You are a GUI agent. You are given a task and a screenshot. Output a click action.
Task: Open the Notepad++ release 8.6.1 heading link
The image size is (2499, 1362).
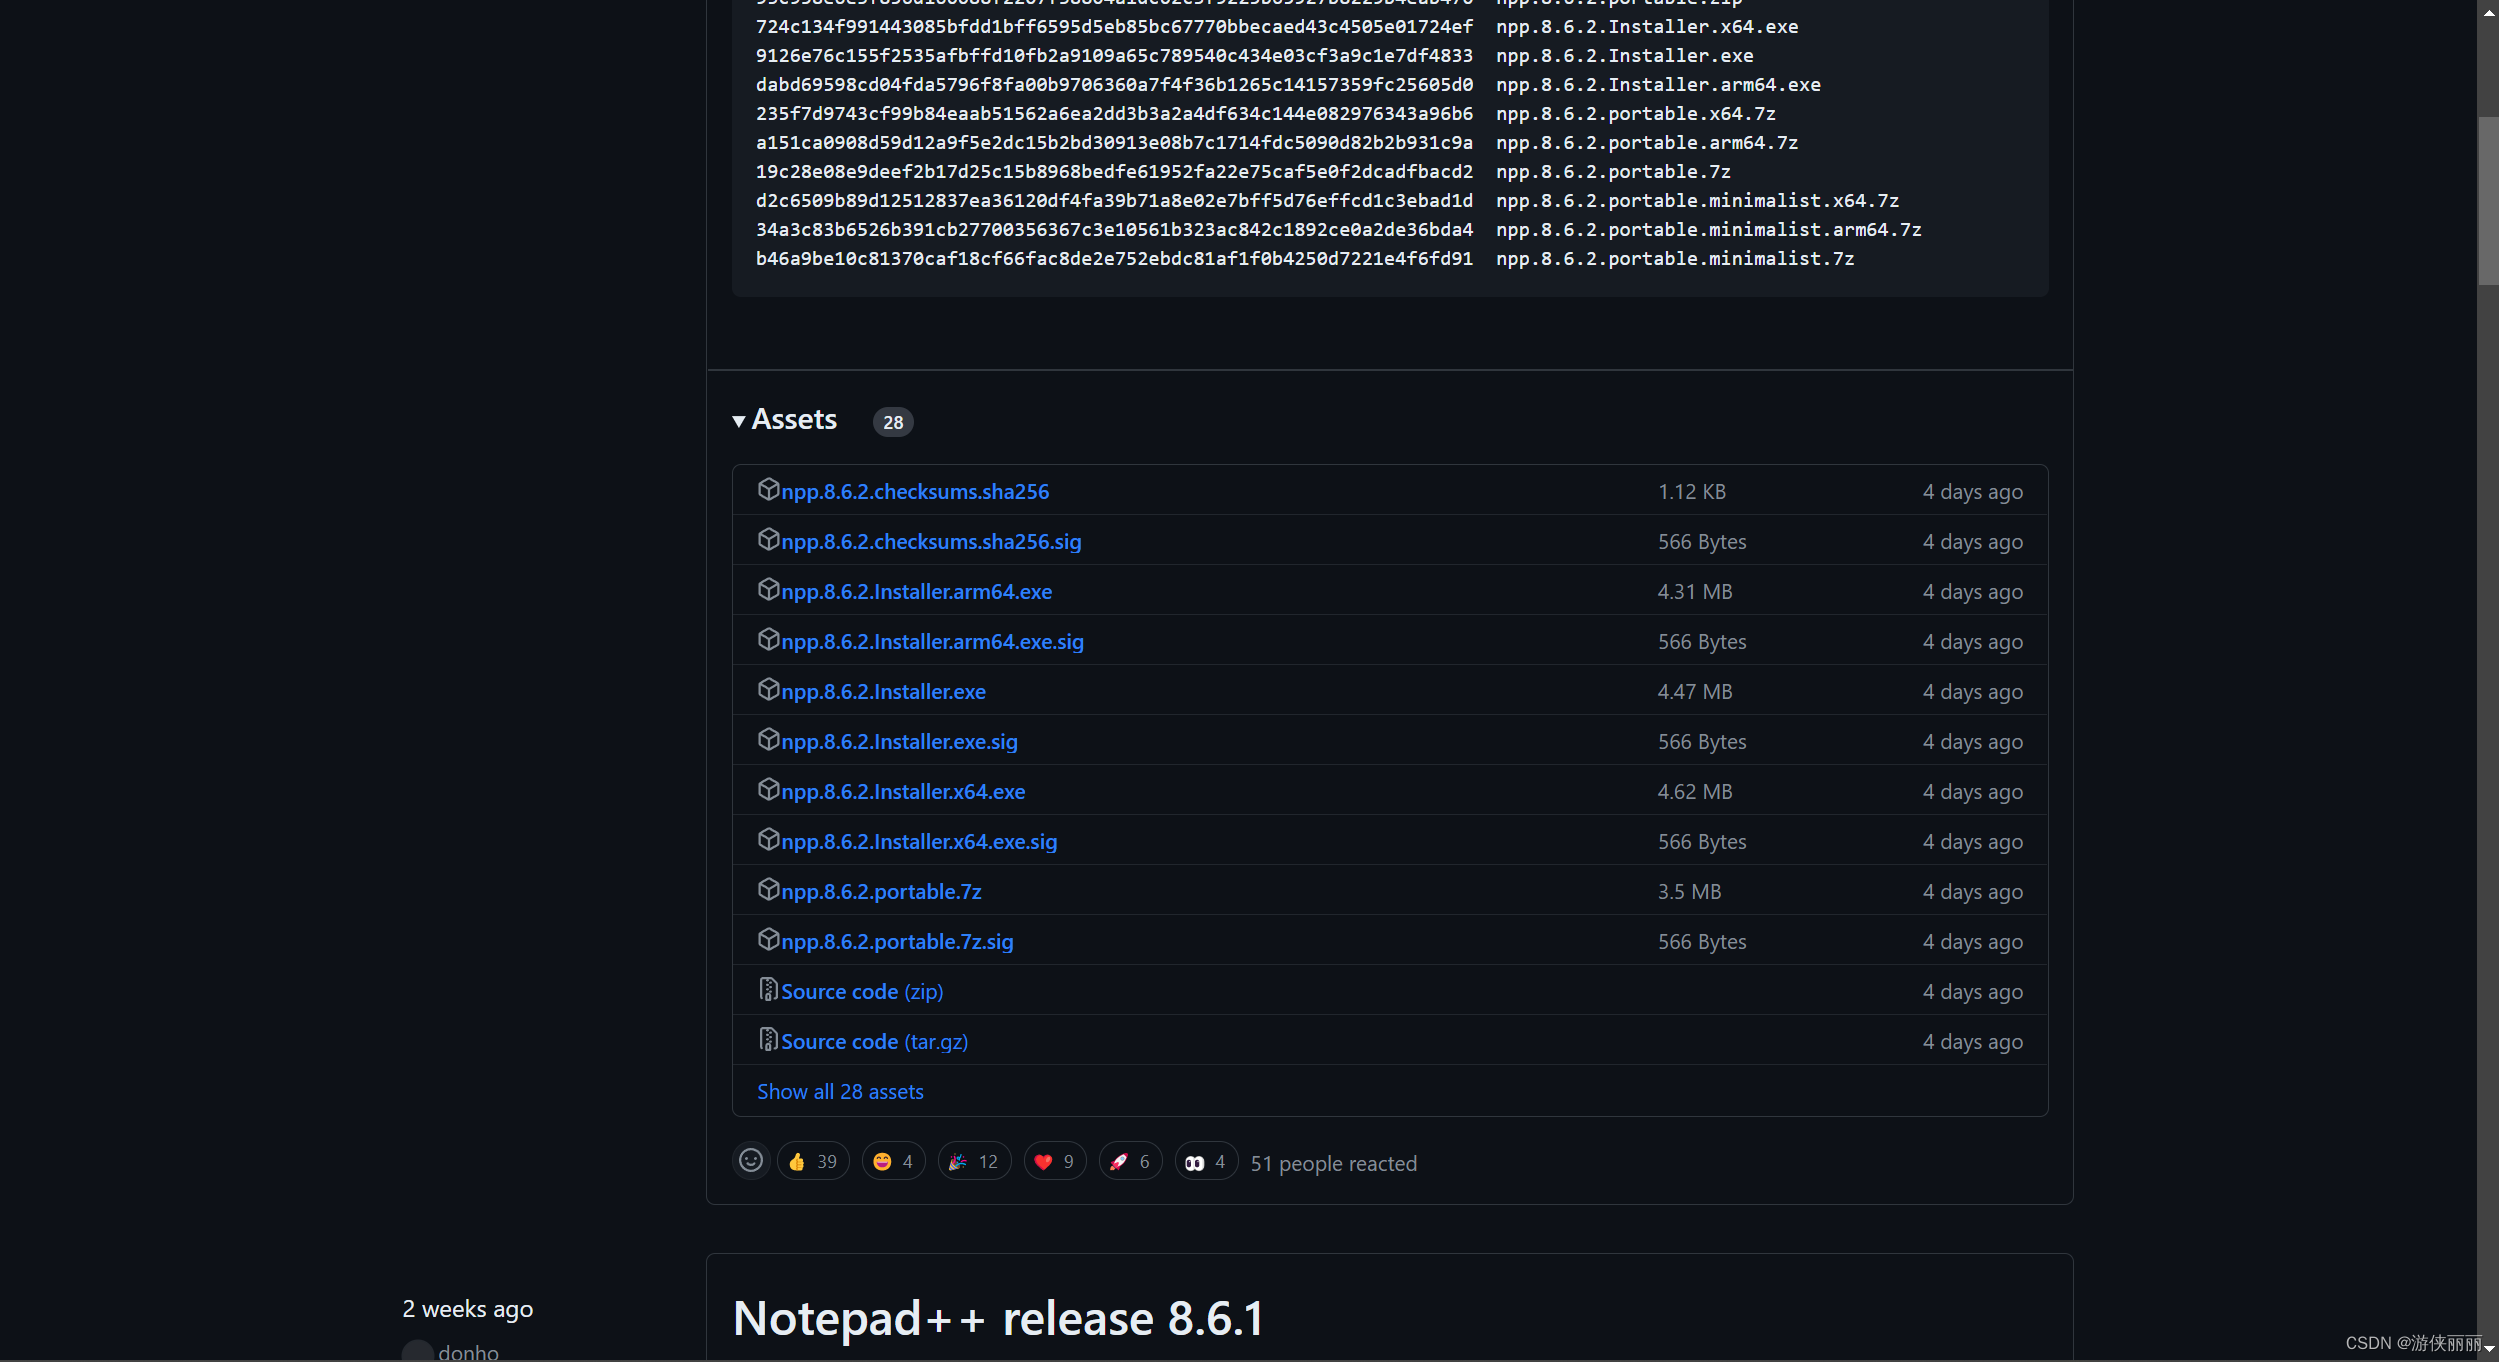pyautogui.click(x=997, y=1317)
